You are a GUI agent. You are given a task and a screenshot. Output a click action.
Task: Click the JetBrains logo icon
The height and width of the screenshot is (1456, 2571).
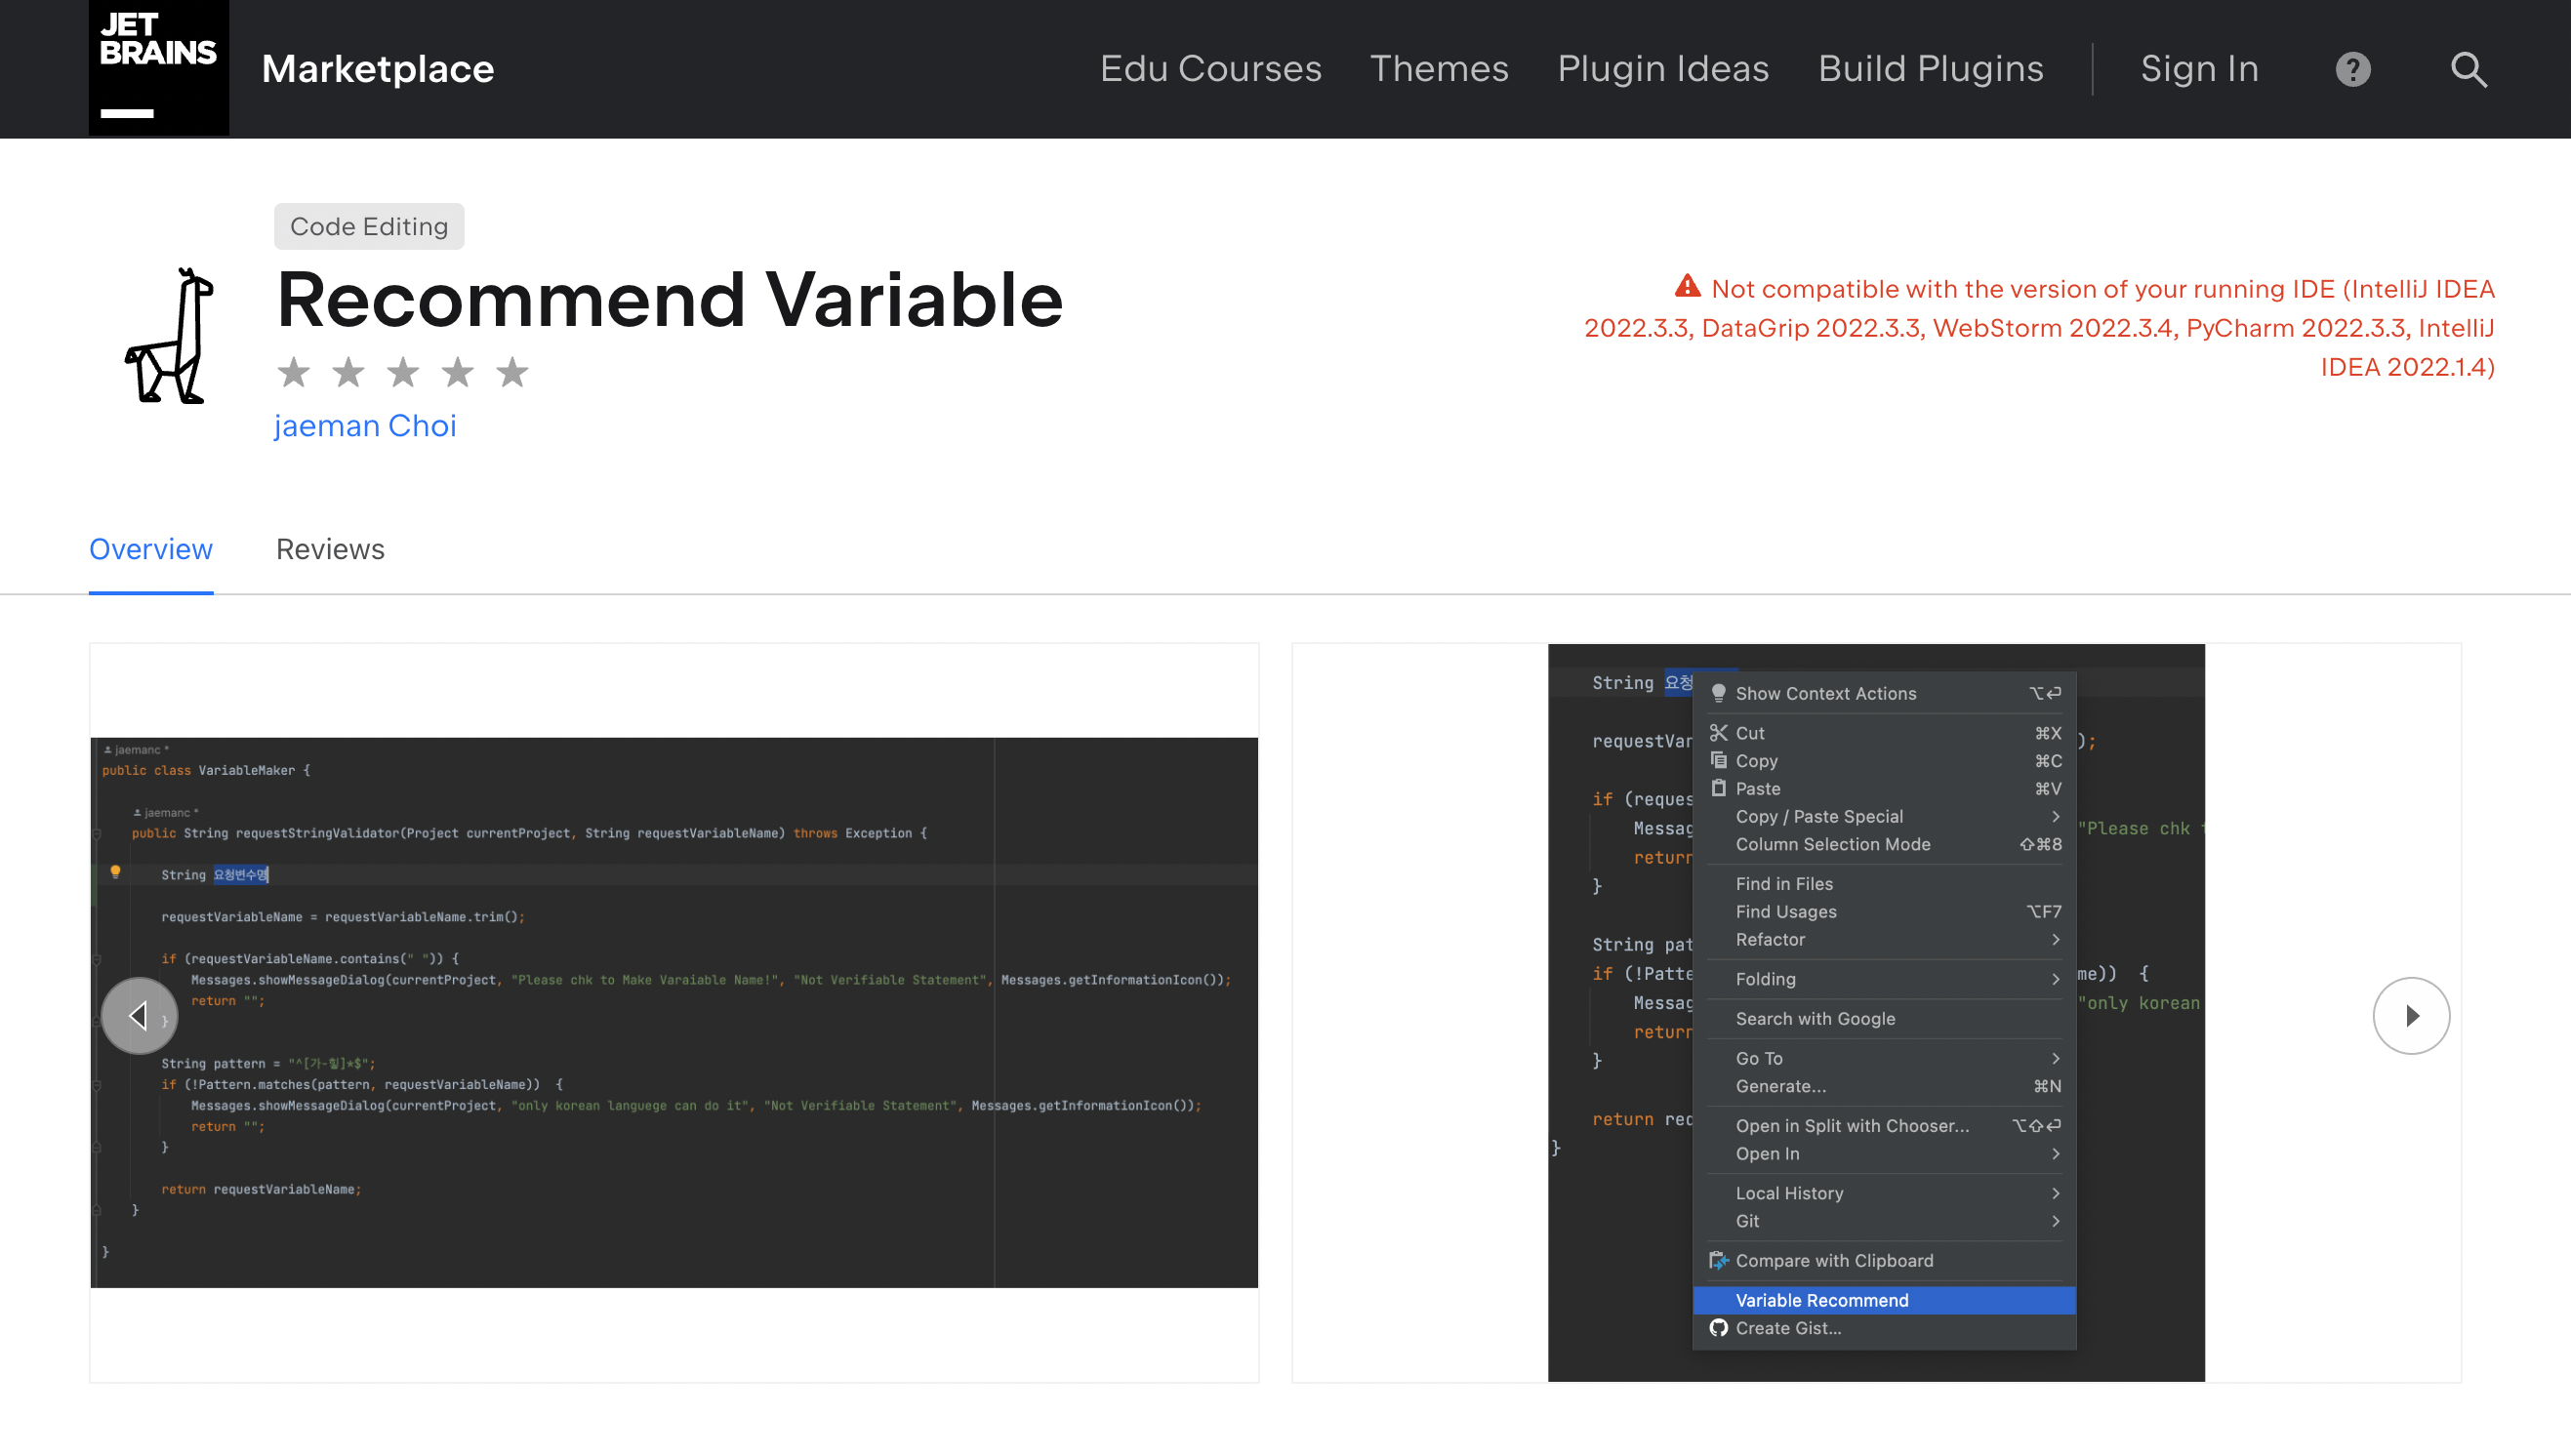pos(158,67)
